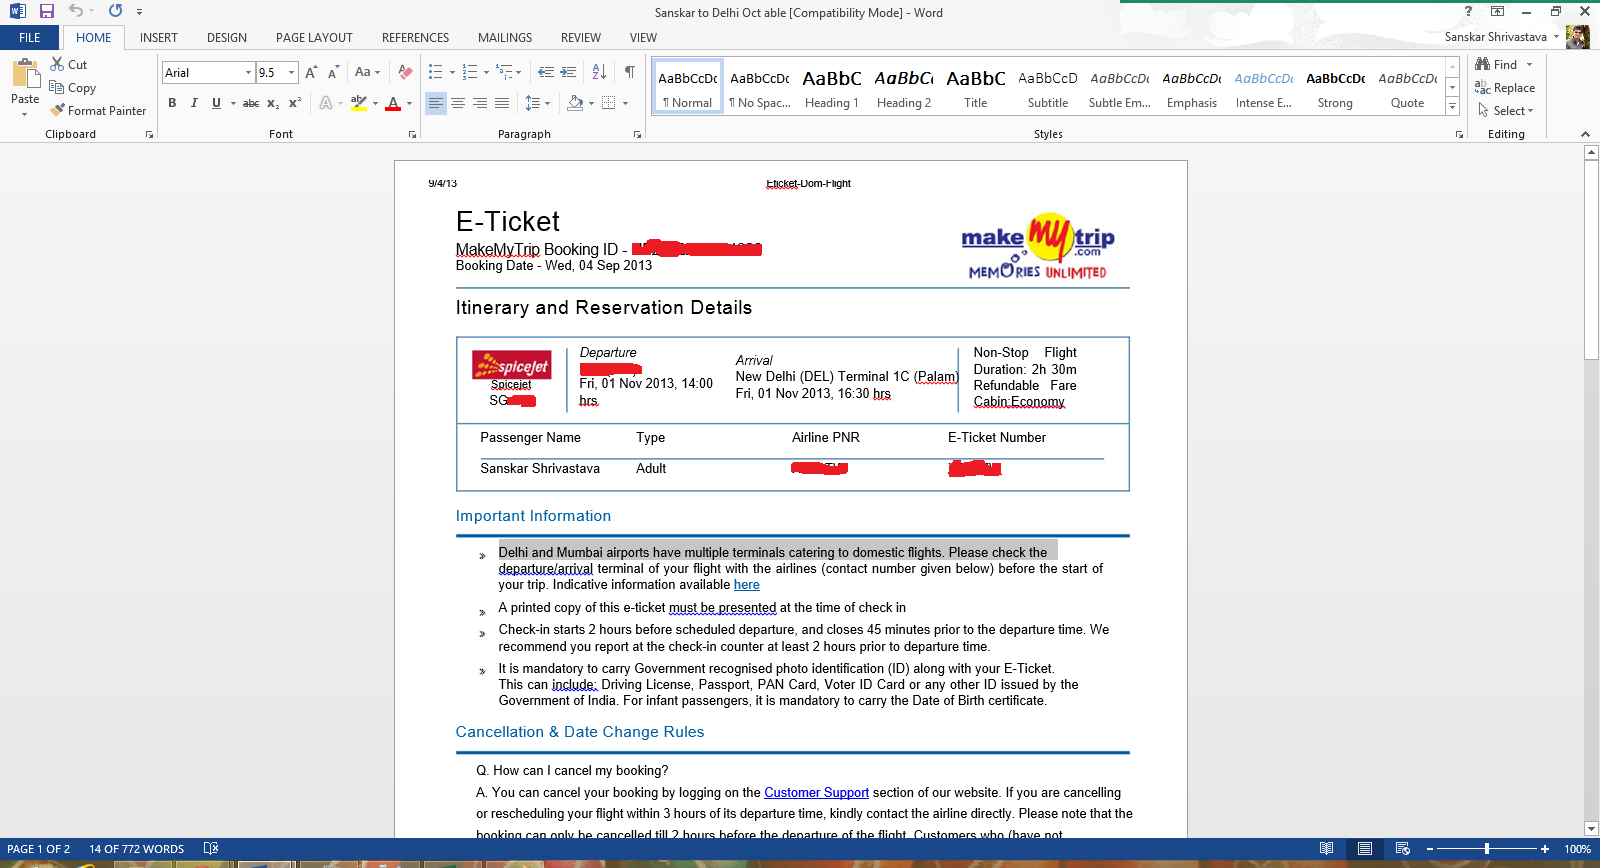The width and height of the screenshot is (1600, 868).
Task: Switch to the REVIEW tab
Action: [581, 37]
